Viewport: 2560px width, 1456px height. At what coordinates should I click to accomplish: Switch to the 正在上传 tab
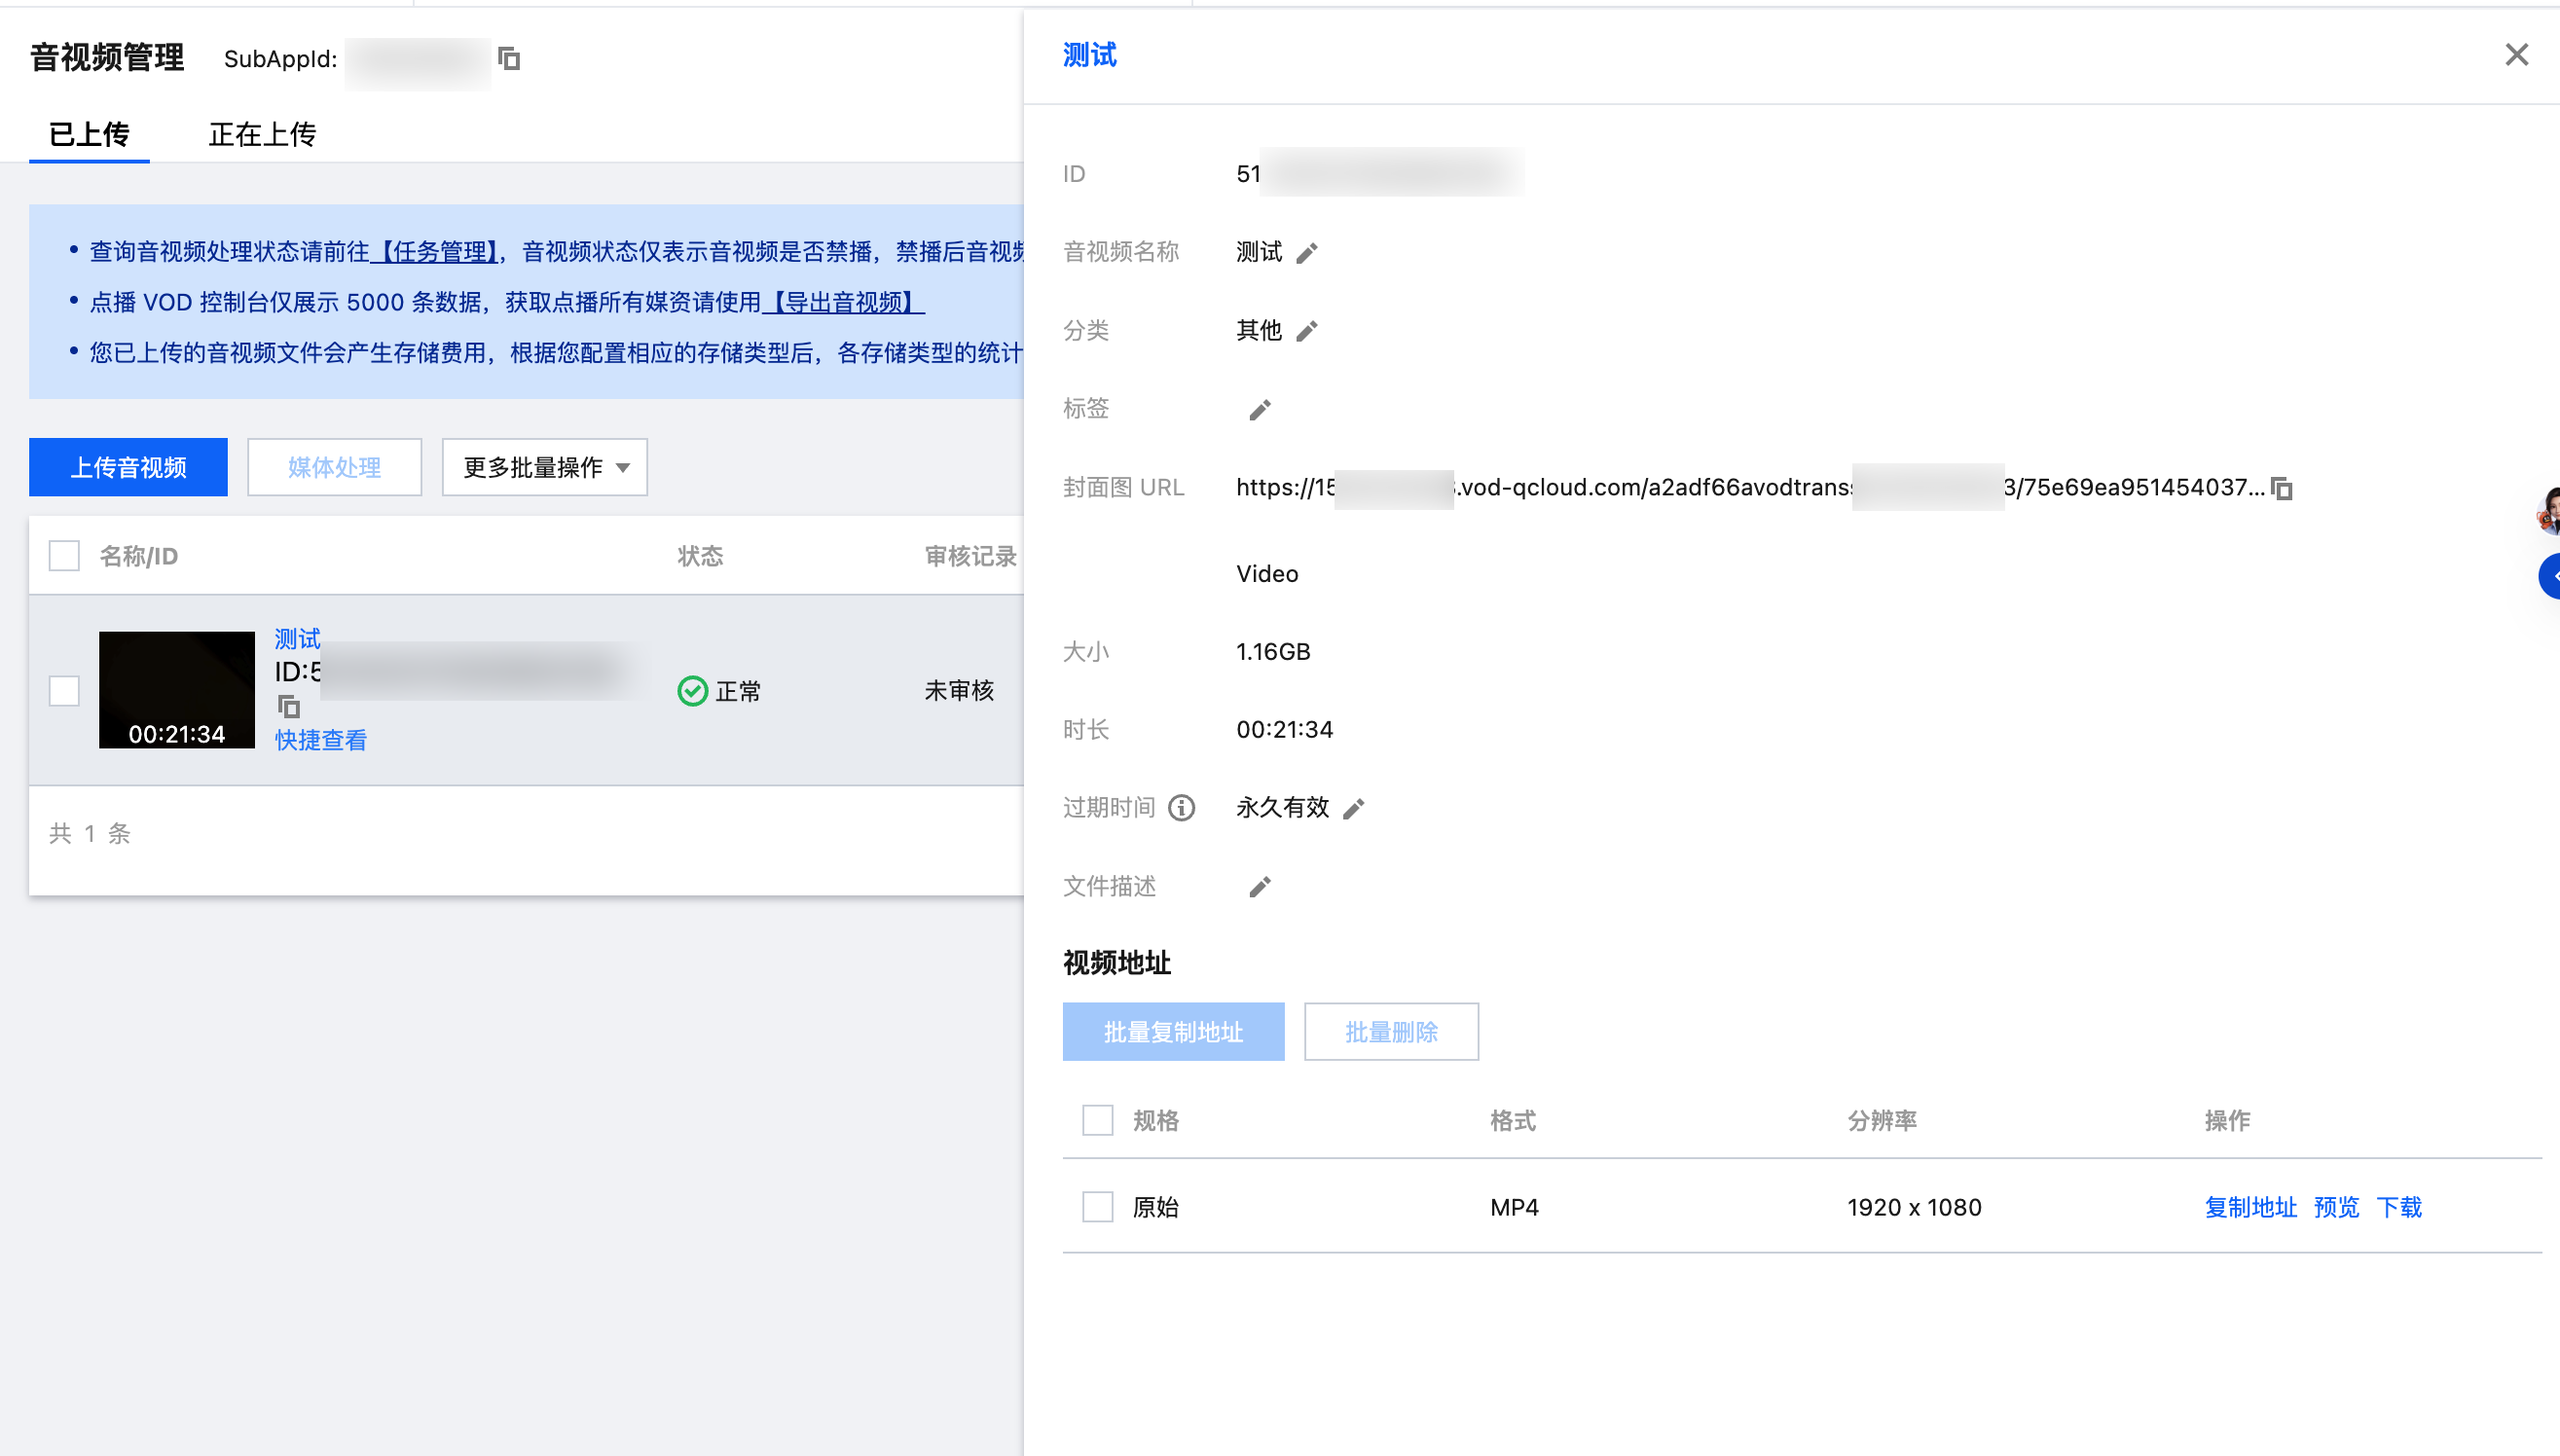click(x=262, y=134)
